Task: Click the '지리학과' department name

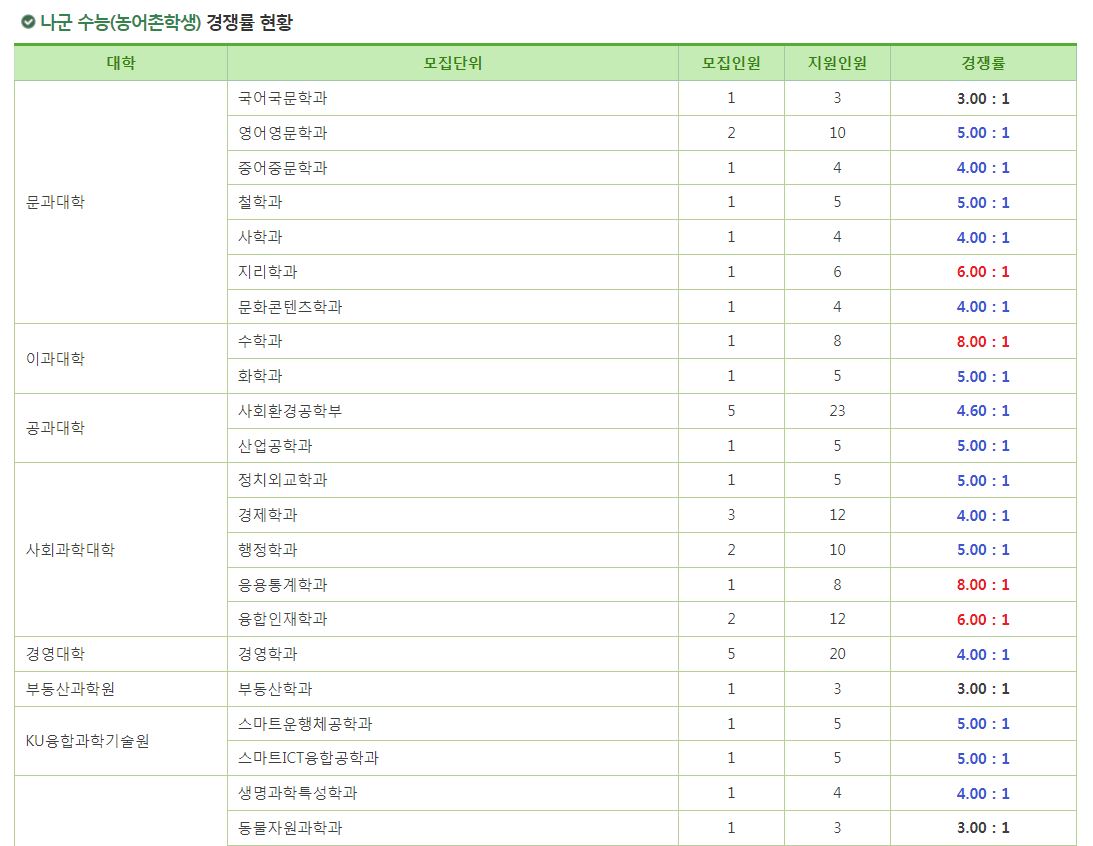Action: coord(268,272)
